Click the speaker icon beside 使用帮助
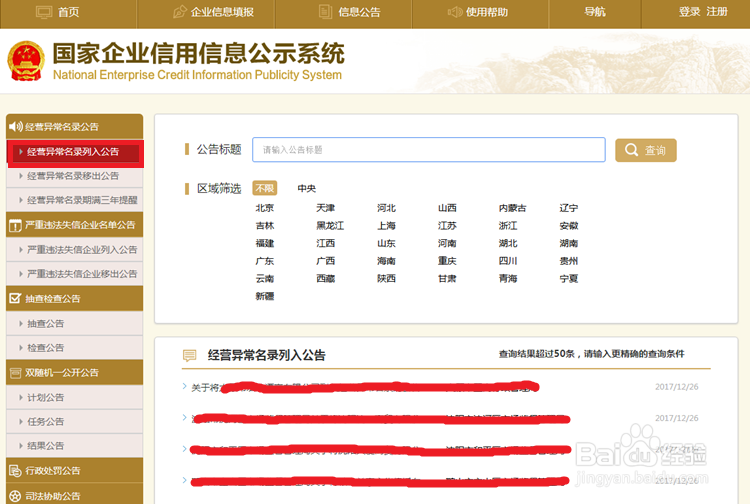 [455, 11]
